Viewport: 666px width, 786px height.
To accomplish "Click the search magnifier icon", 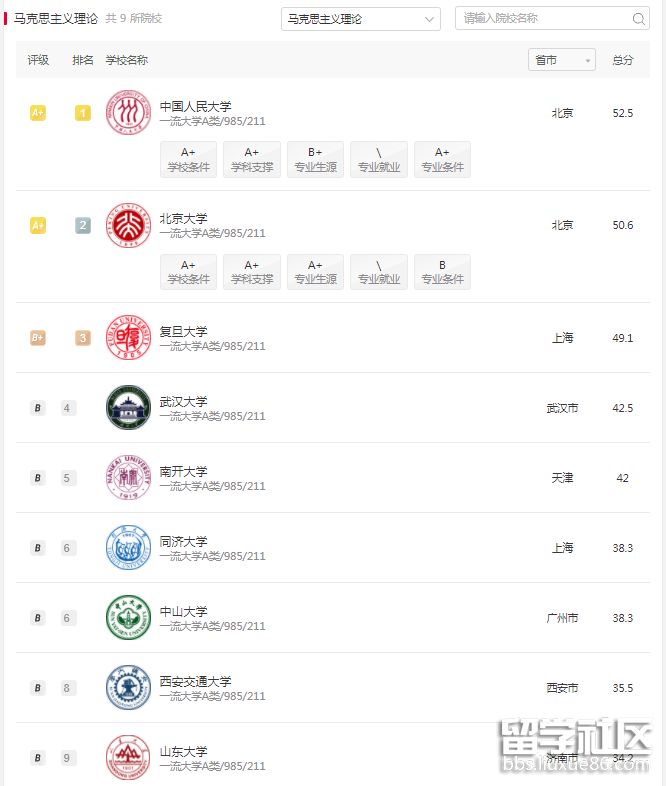I will click(x=638, y=19).
